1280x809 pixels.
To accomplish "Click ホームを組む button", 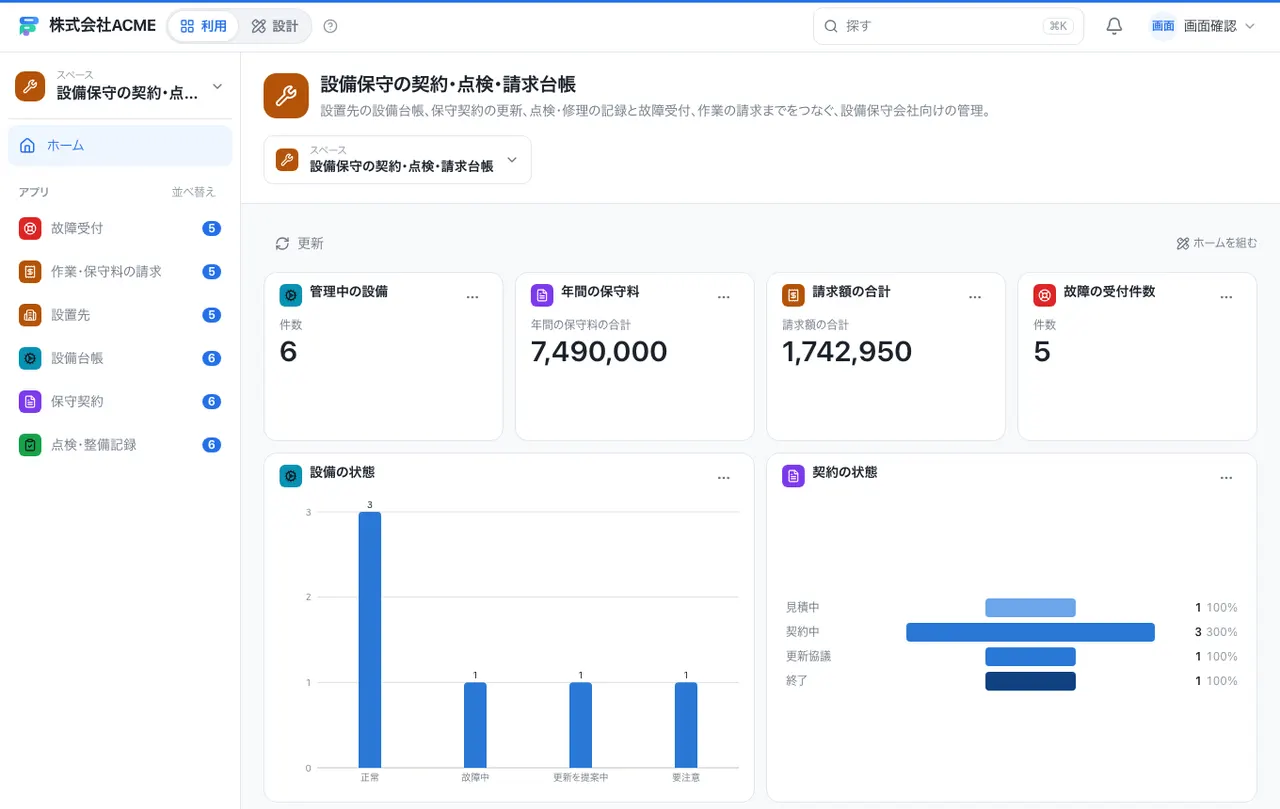I will click(1217, 243).
